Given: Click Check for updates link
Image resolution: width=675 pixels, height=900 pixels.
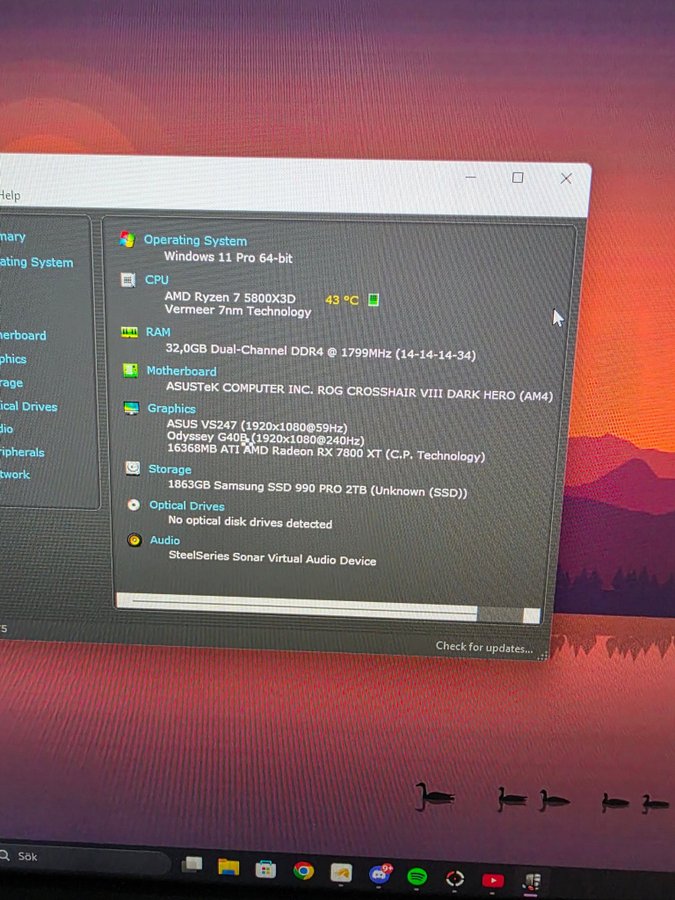Looking at the screenshot, I should pos(484,647).
